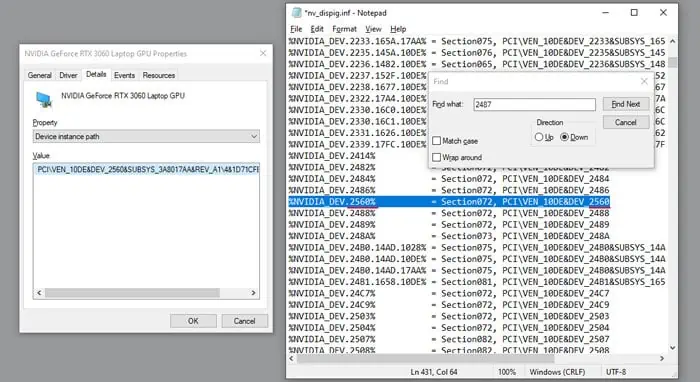Click the Find what text field
Screen dimensions: 700x382
click(x=534, y=104)
